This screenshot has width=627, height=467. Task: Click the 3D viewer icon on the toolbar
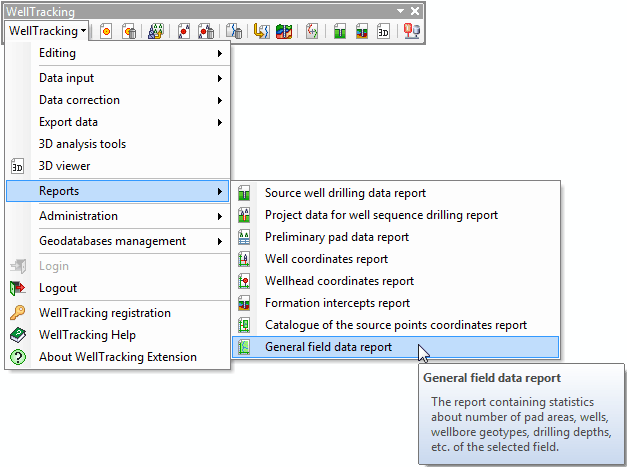383,31
